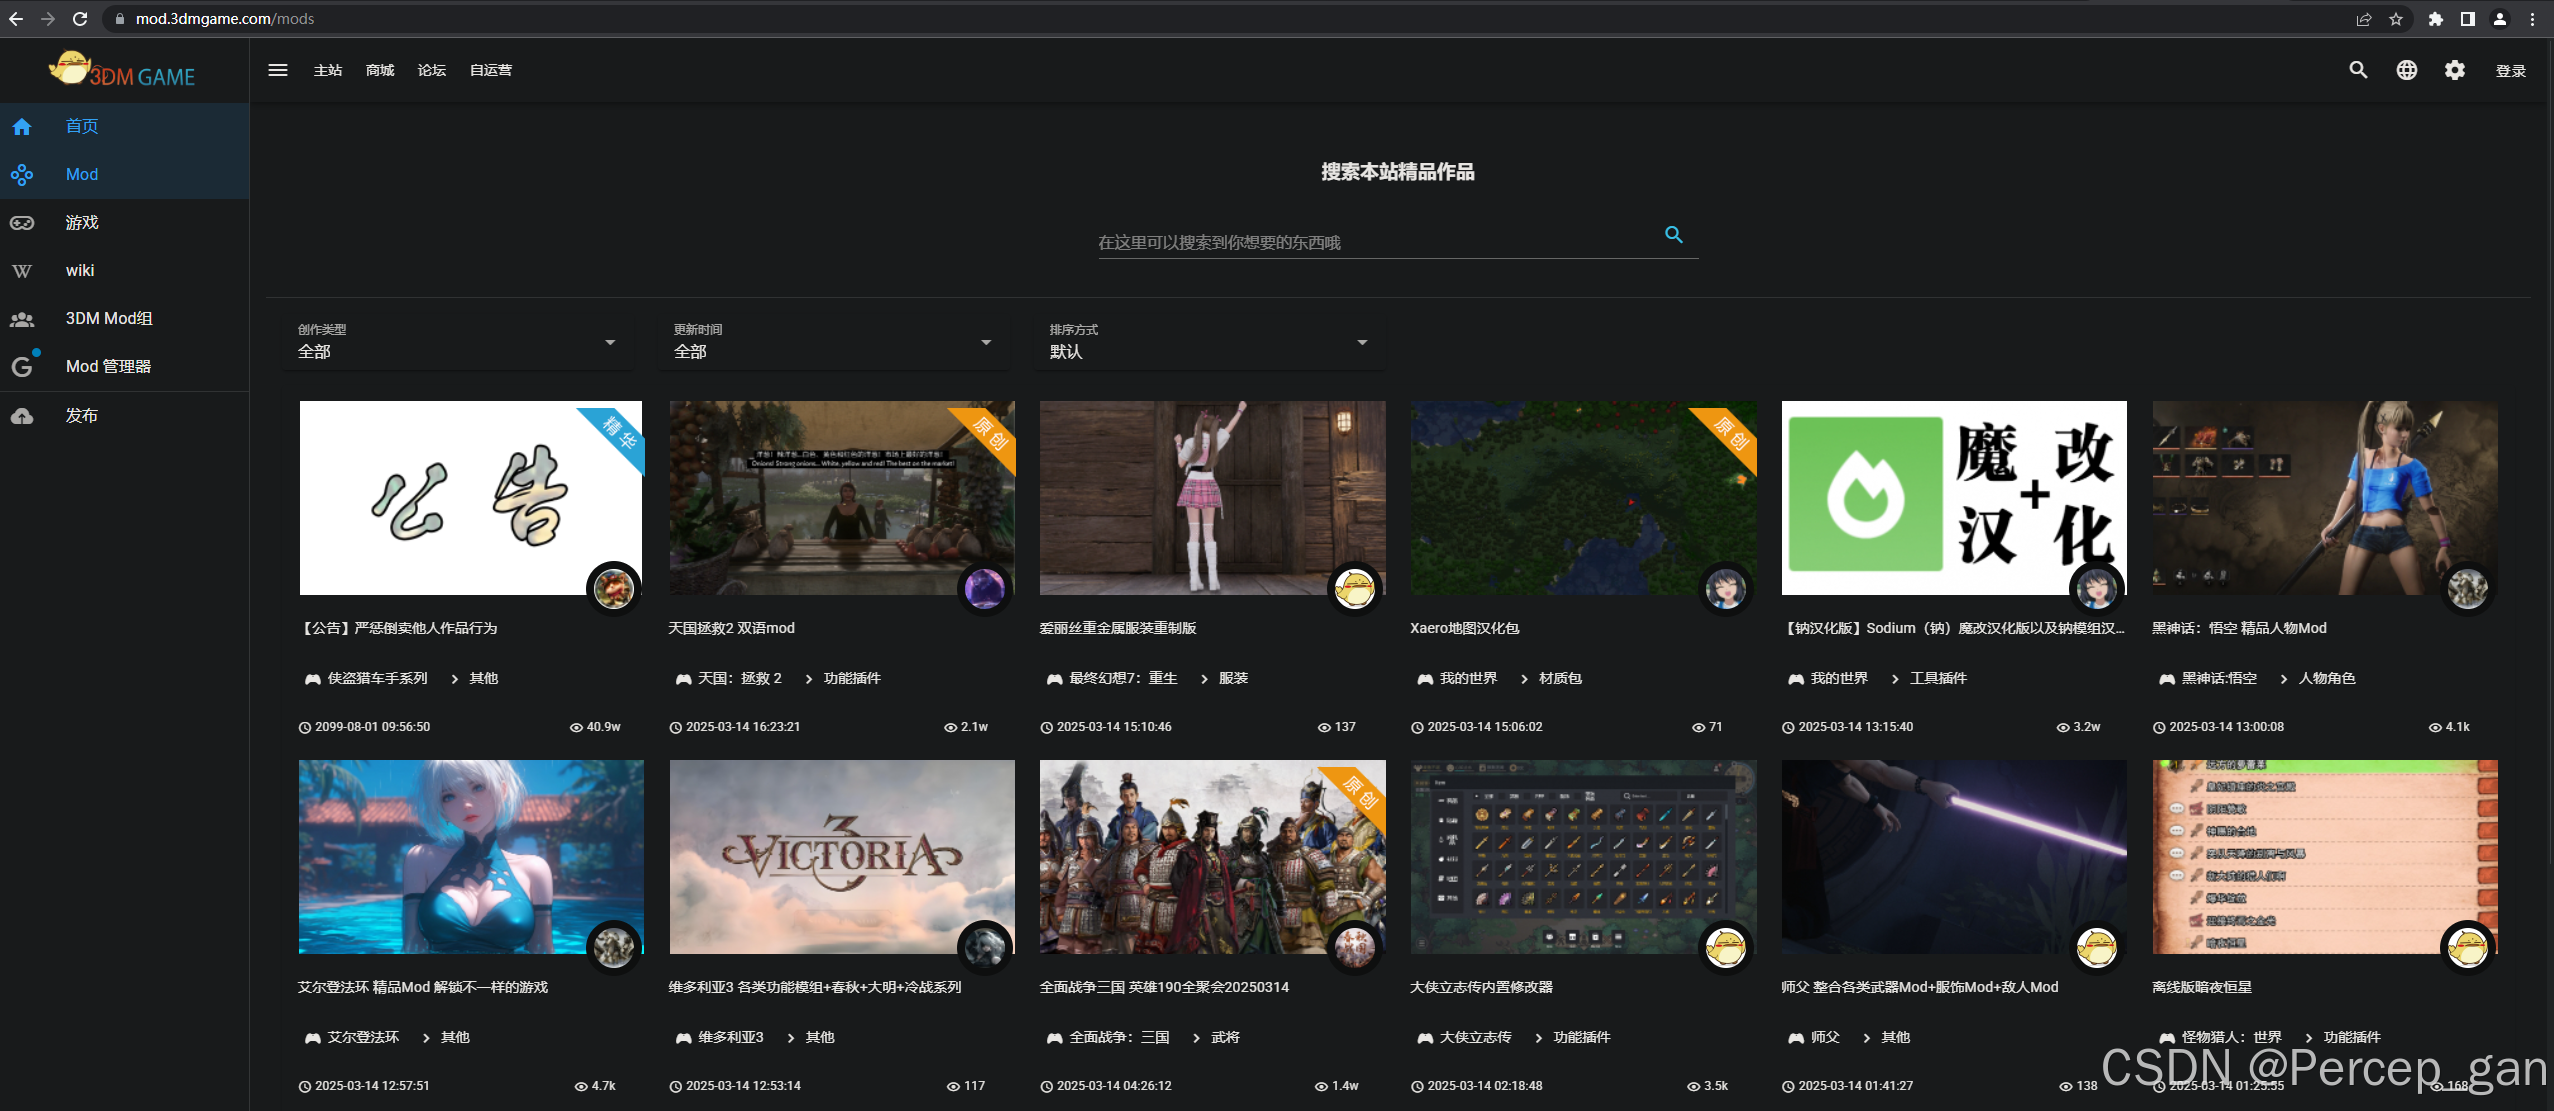Image resolution: width=2554 pixels, height=1111 pixels.
Task: Click the 发布 upload cloud icon
Action: coord(22,416)
